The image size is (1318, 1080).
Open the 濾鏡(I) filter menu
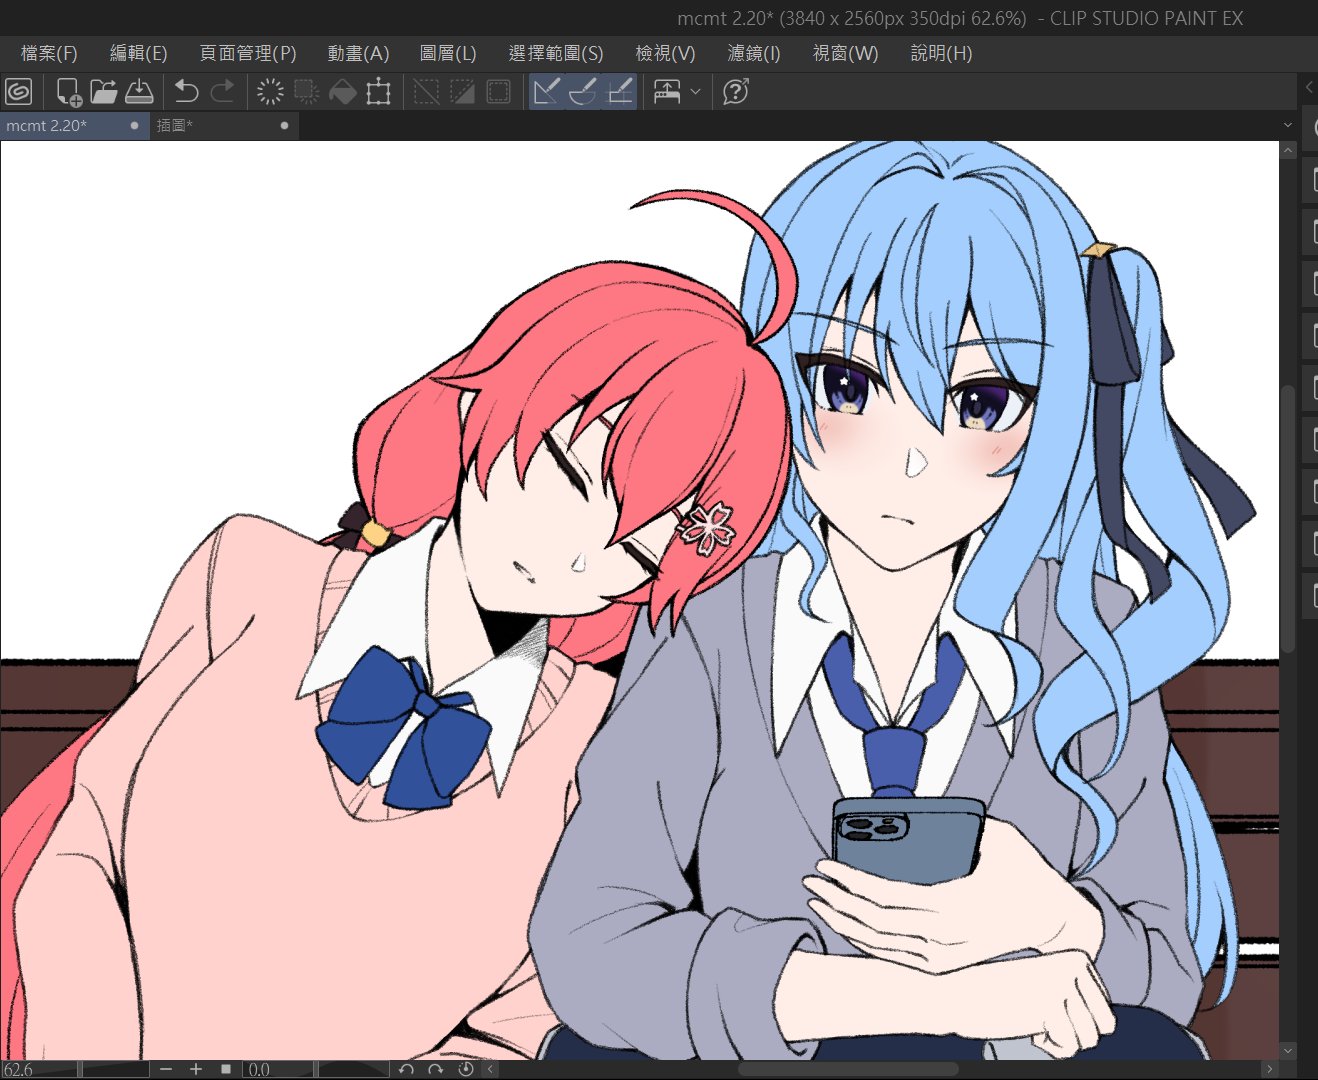753,53
